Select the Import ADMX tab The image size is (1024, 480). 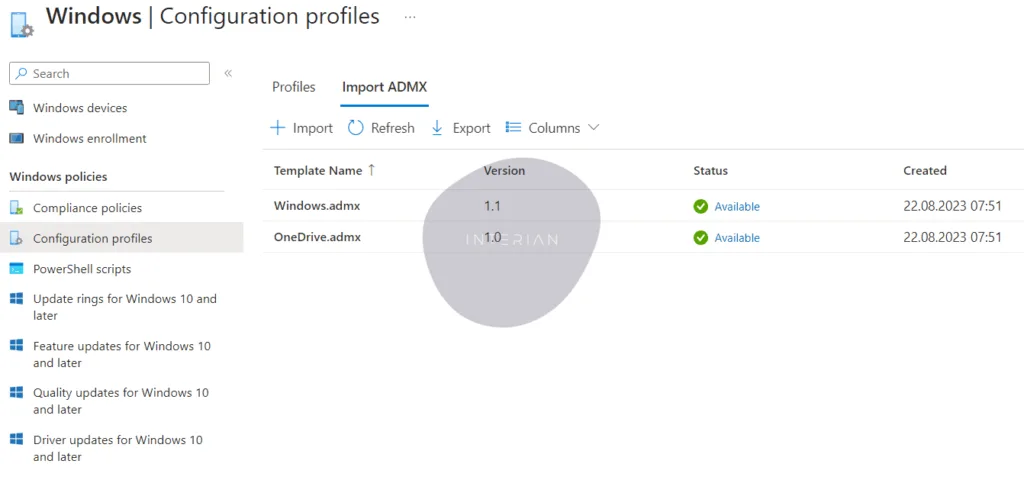tap(385, 87)
